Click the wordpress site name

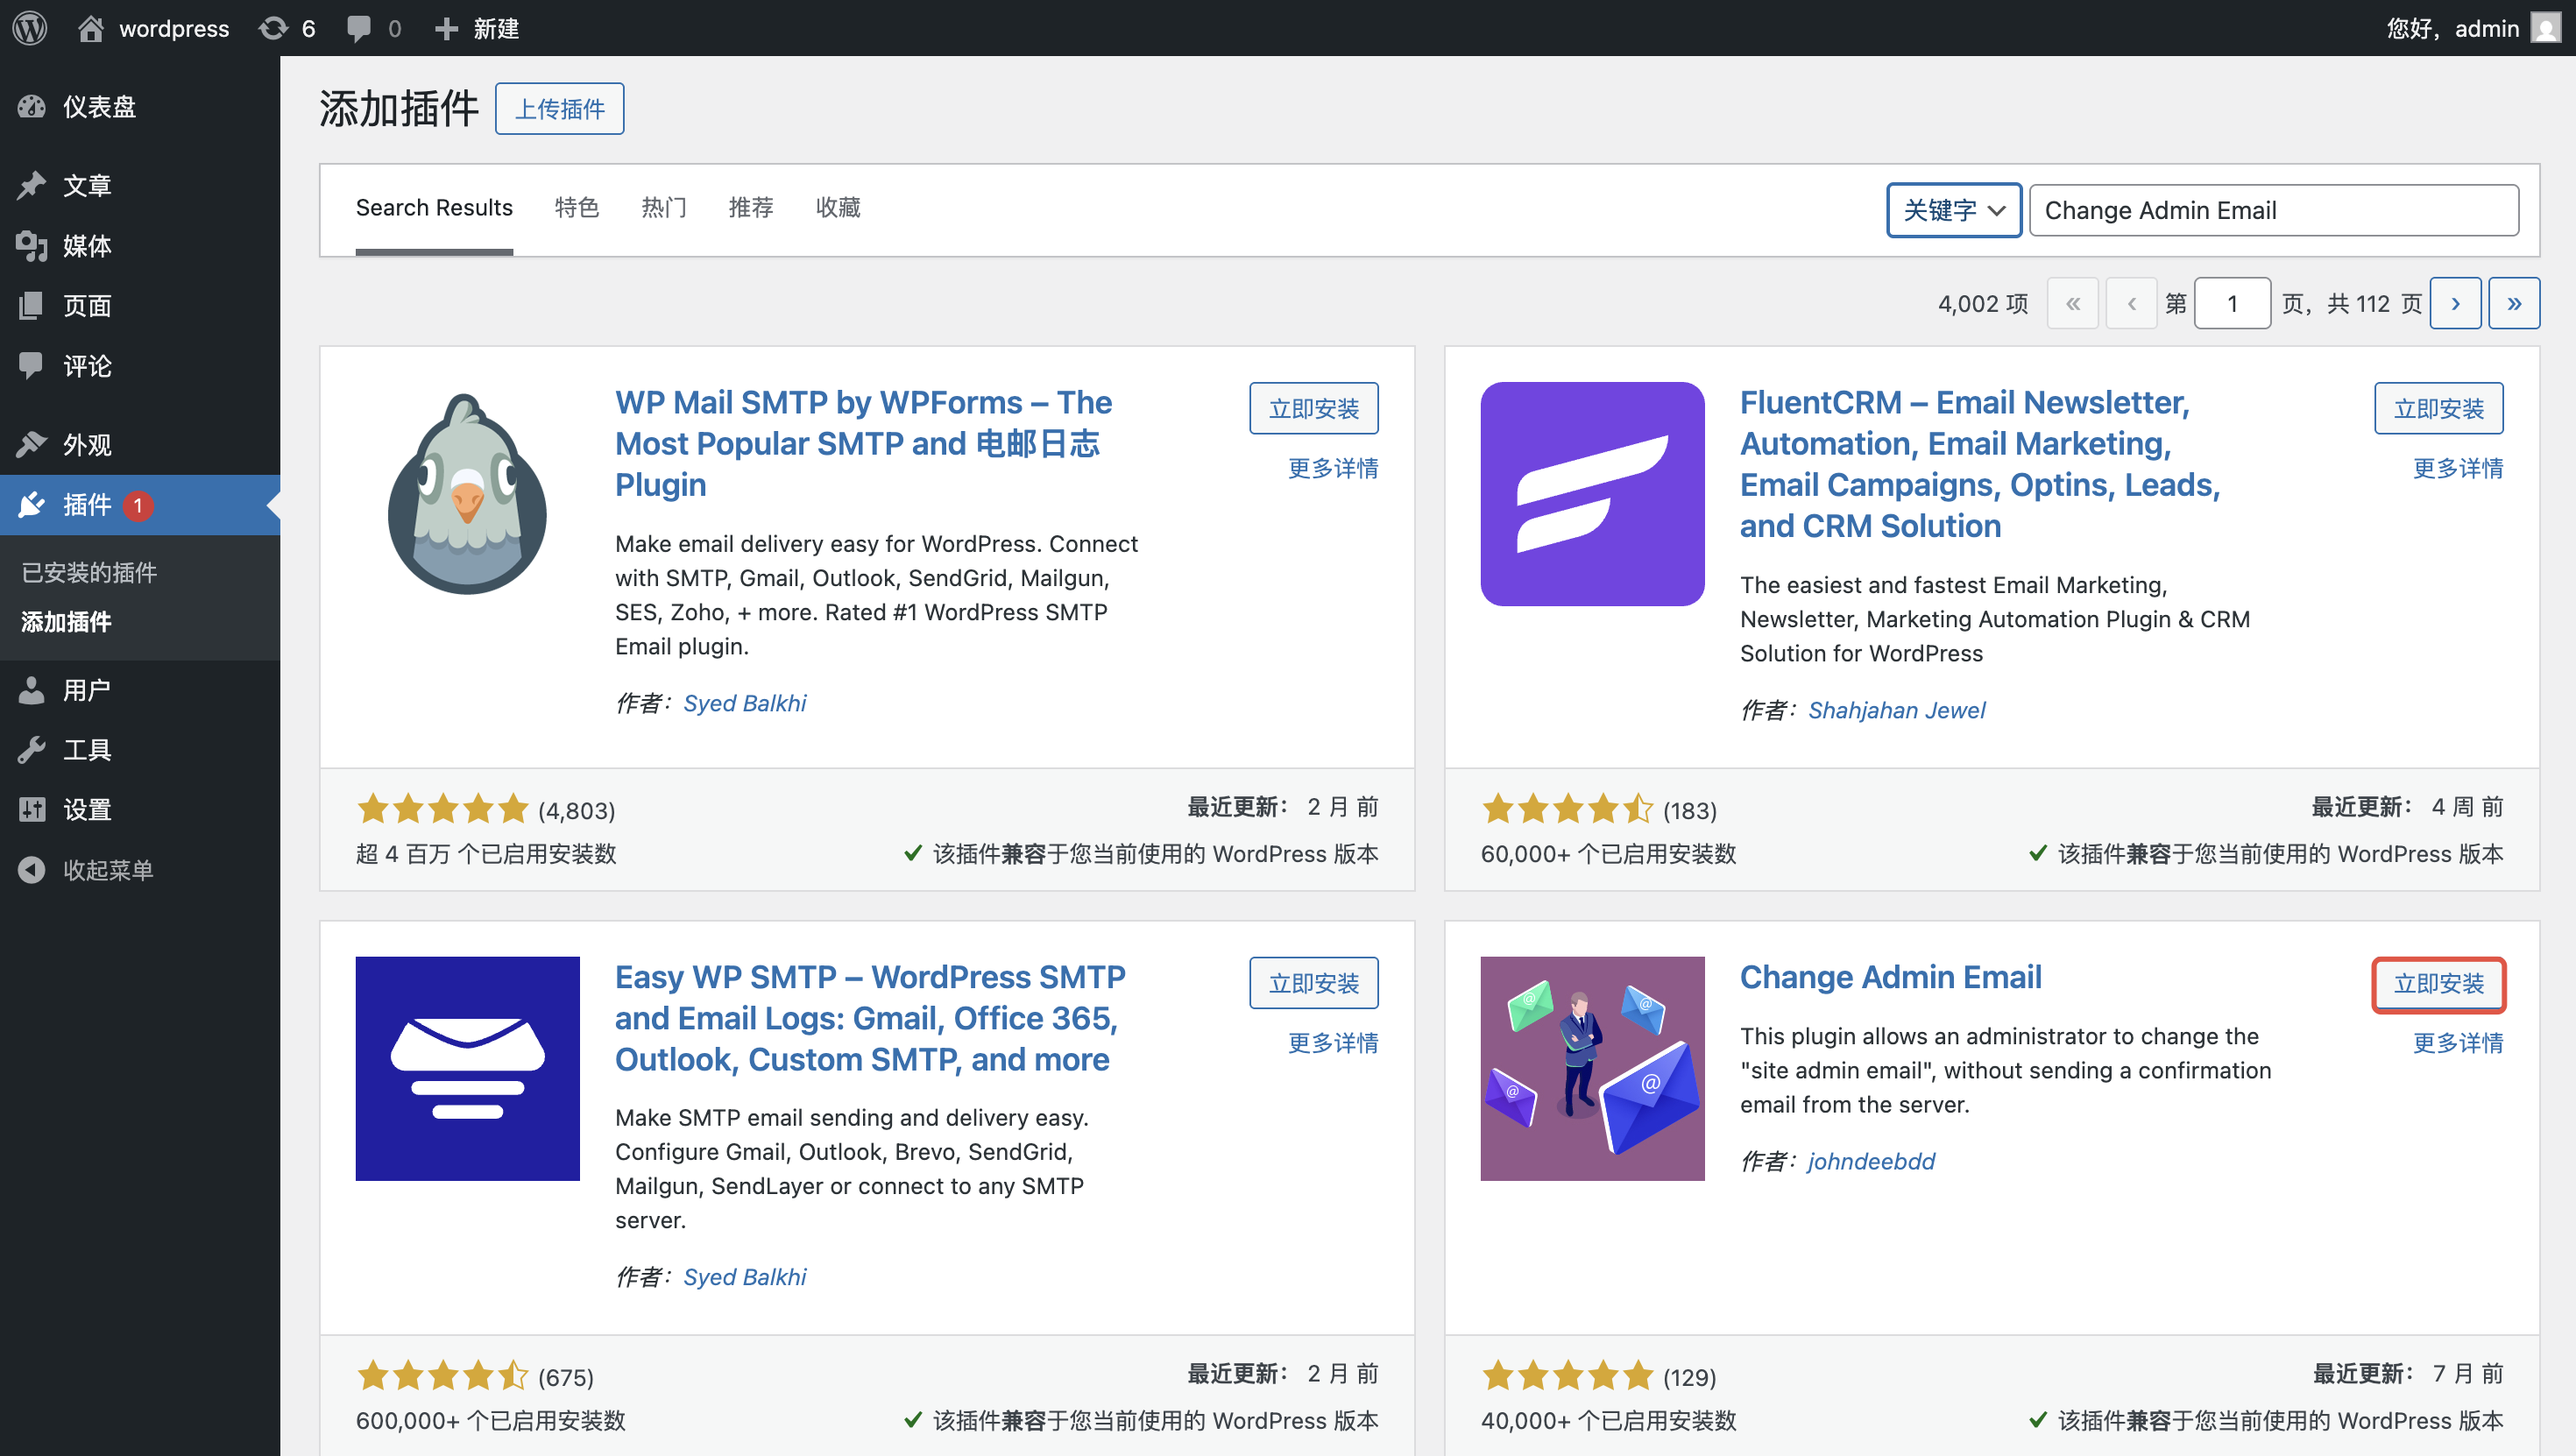point(174,28)
